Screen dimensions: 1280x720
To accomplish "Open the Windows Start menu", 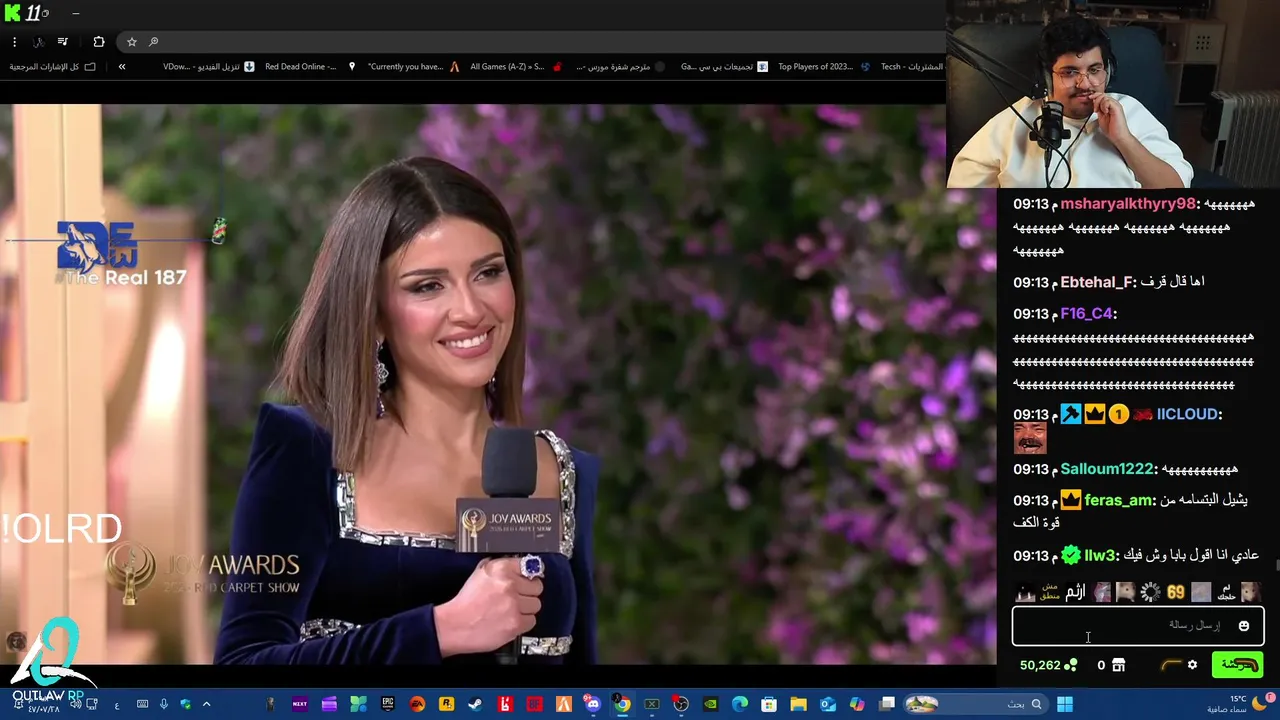I will pyautogui.click(x=1065, y=704).
